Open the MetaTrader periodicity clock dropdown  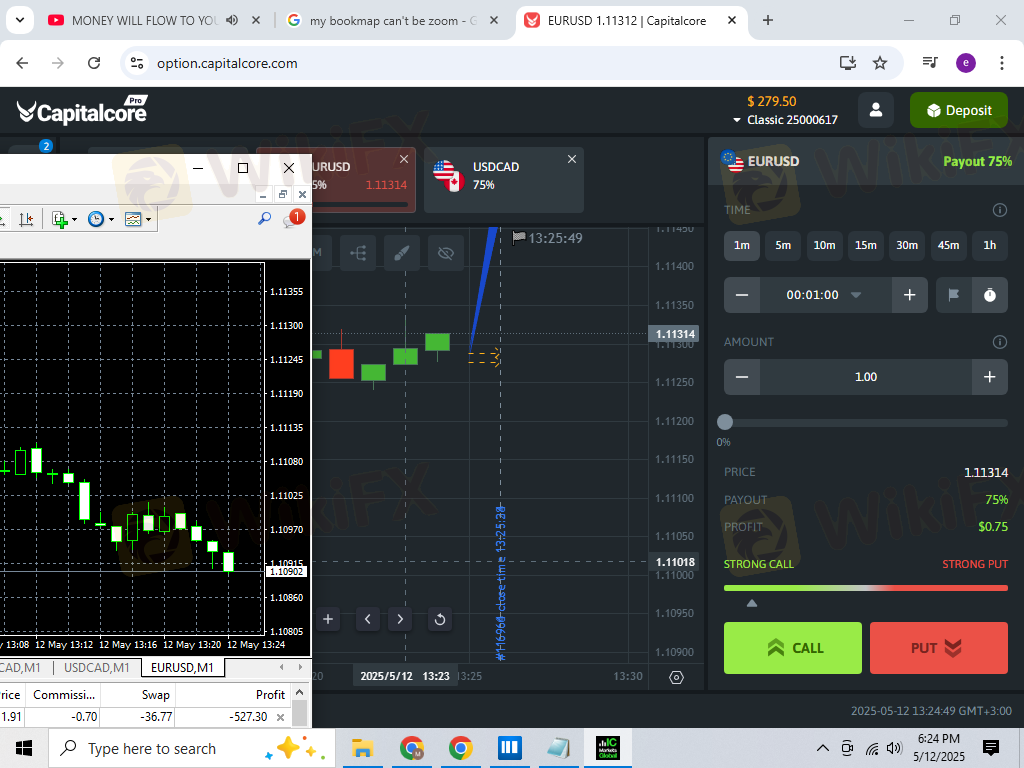(x=101, y=219)
